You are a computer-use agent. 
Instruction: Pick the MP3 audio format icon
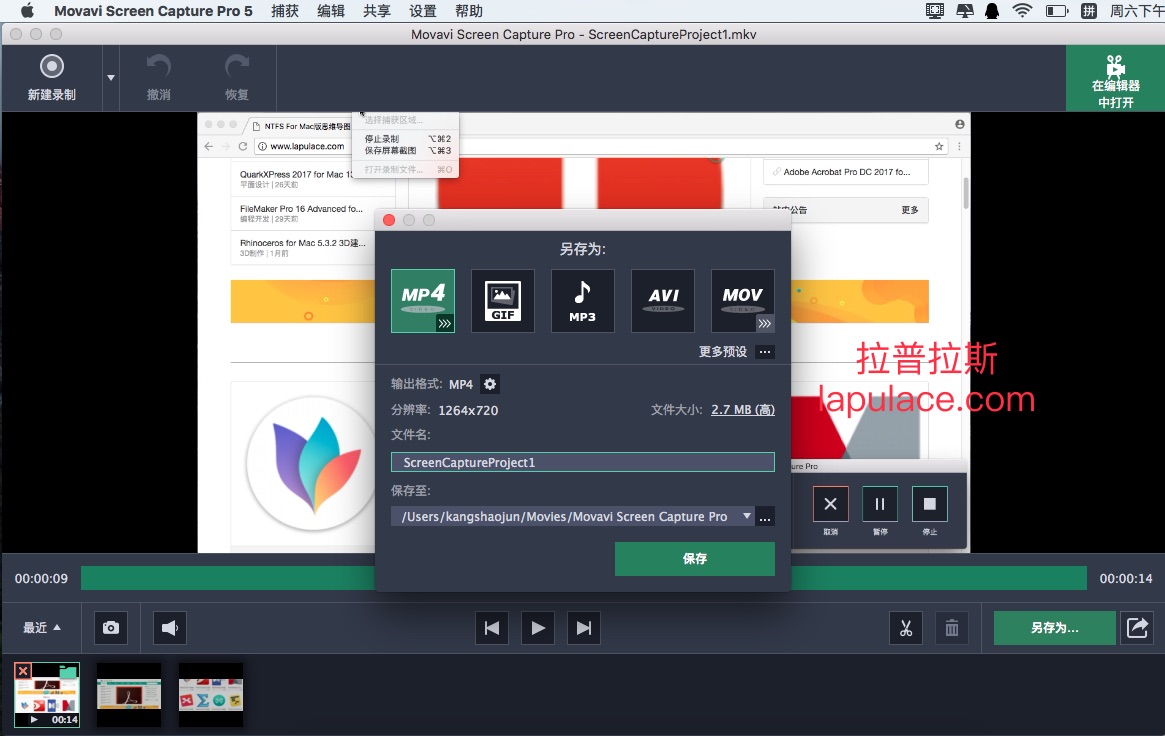[582, 300]
